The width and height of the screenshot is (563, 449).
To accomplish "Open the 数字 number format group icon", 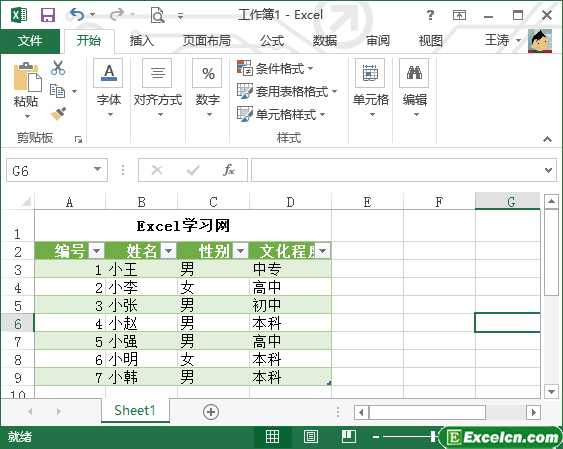I will 207,73.
